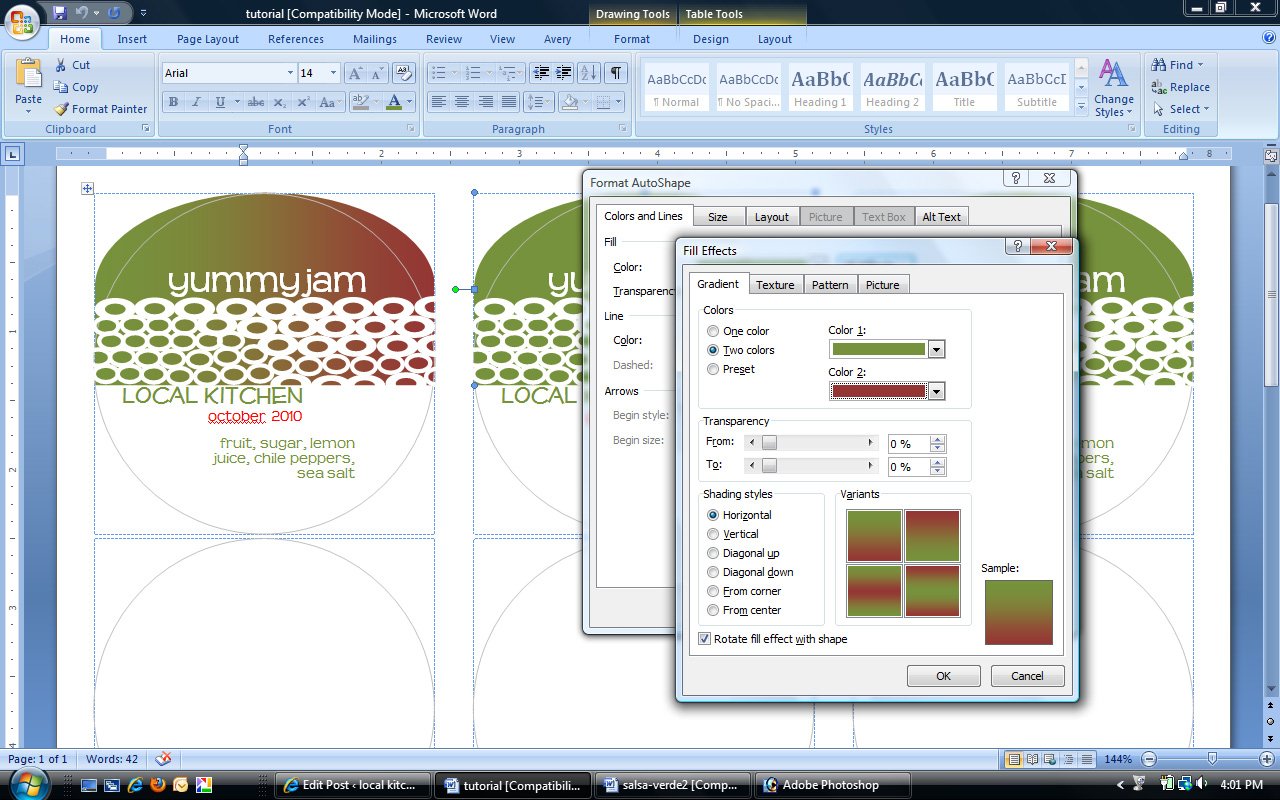Viewport: 1280px width, 800px height.
Task: Click the Show/Hide paragraph marks icon
Action: [x=616, y=73]
